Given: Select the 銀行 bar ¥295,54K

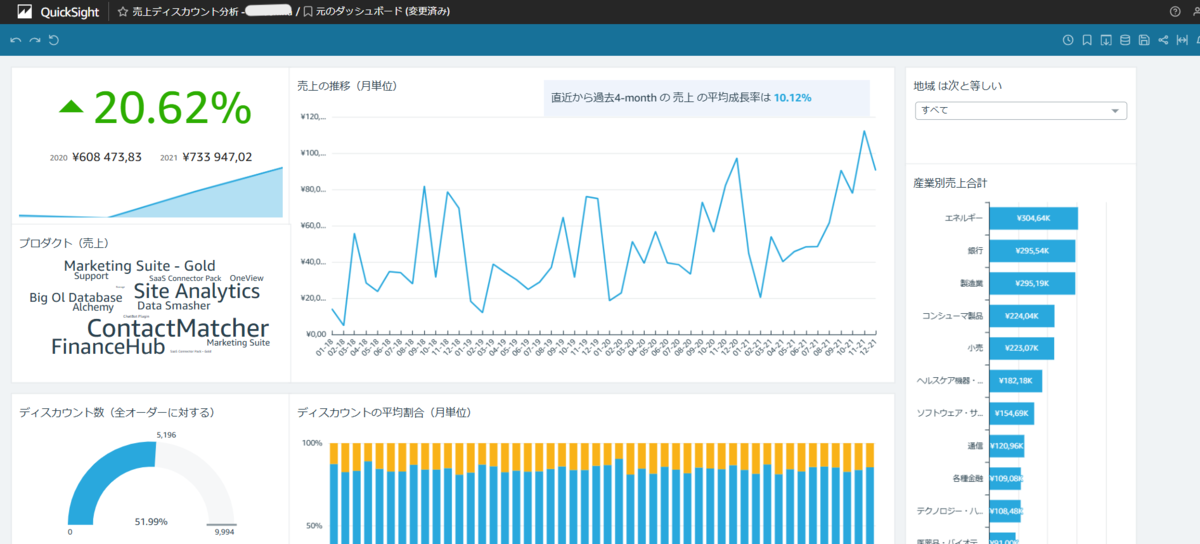Looking at the screenshot, I should [1032, 250].
